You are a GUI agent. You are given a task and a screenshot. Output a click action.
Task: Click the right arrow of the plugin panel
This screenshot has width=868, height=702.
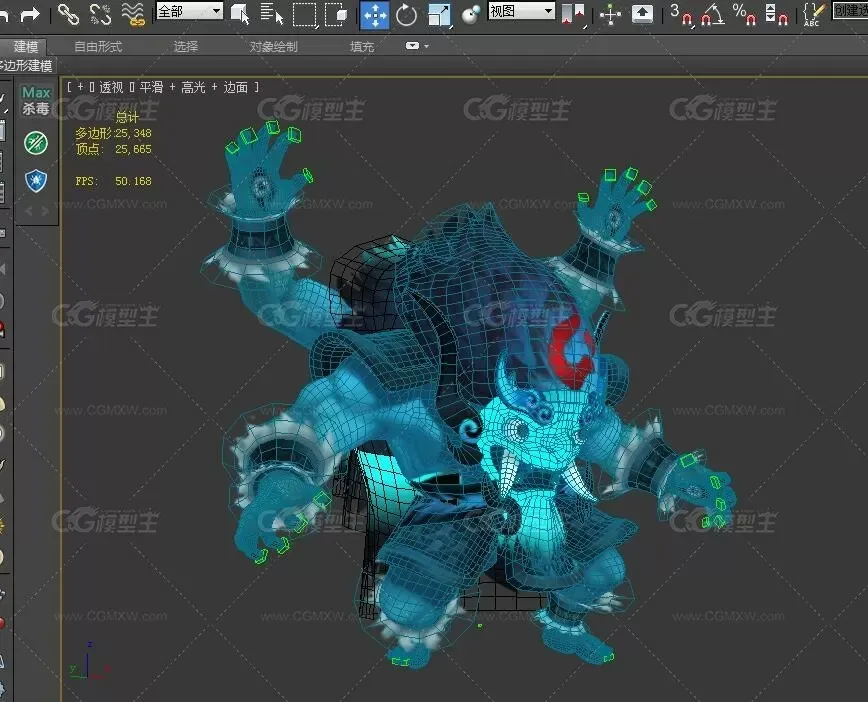44,211
